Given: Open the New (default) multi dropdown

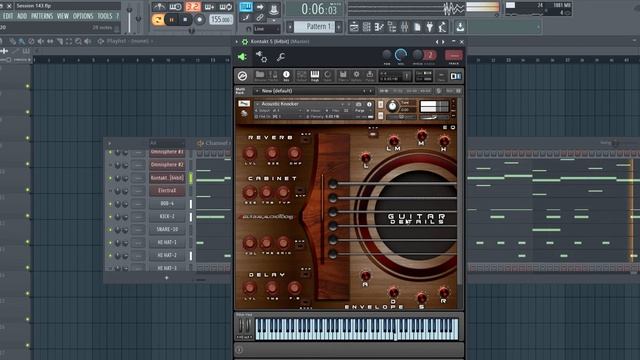Looking at the screenshot, I should 313,91.
